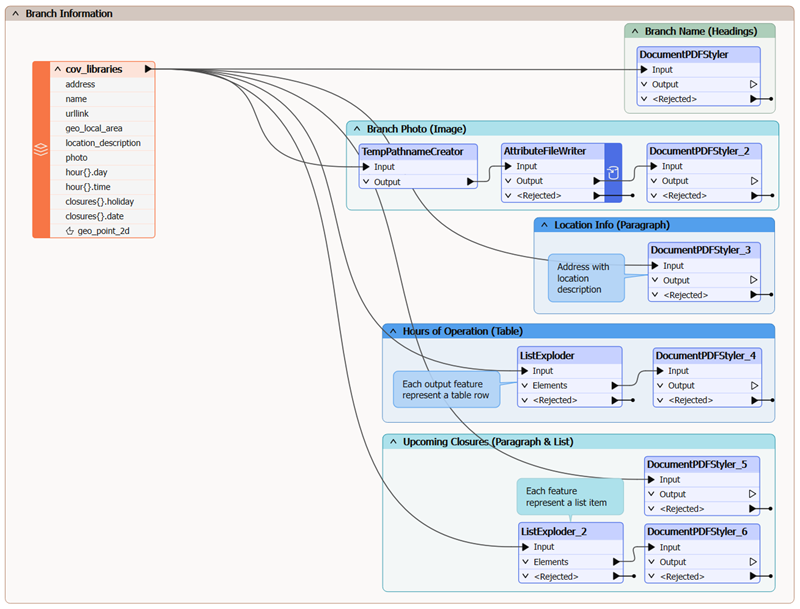Click ListExploder Input port arrow
Screen dimensions: 800x609
tap(524, 371)
